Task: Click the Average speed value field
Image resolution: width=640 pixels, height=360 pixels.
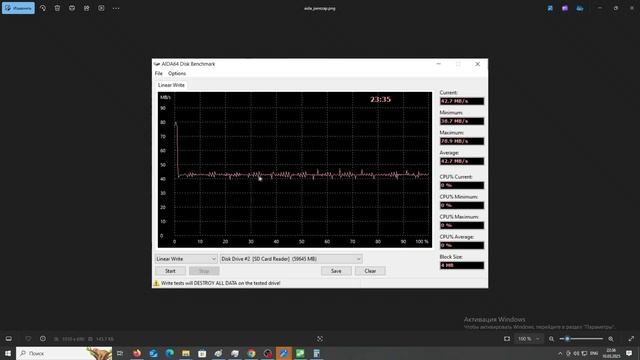Action: (462, 161)
